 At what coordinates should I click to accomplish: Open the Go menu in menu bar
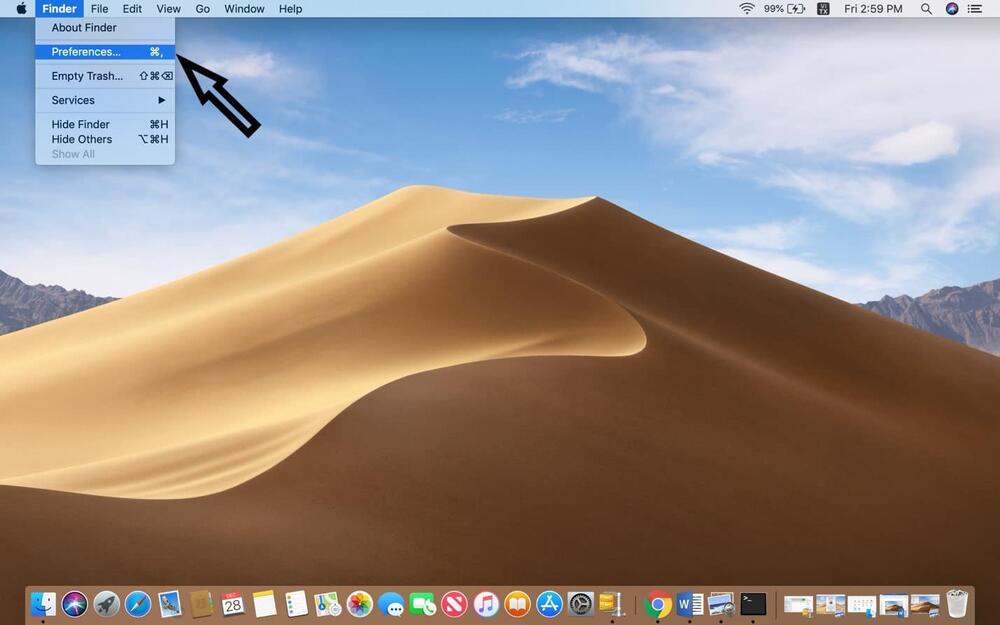pos(203,9)
